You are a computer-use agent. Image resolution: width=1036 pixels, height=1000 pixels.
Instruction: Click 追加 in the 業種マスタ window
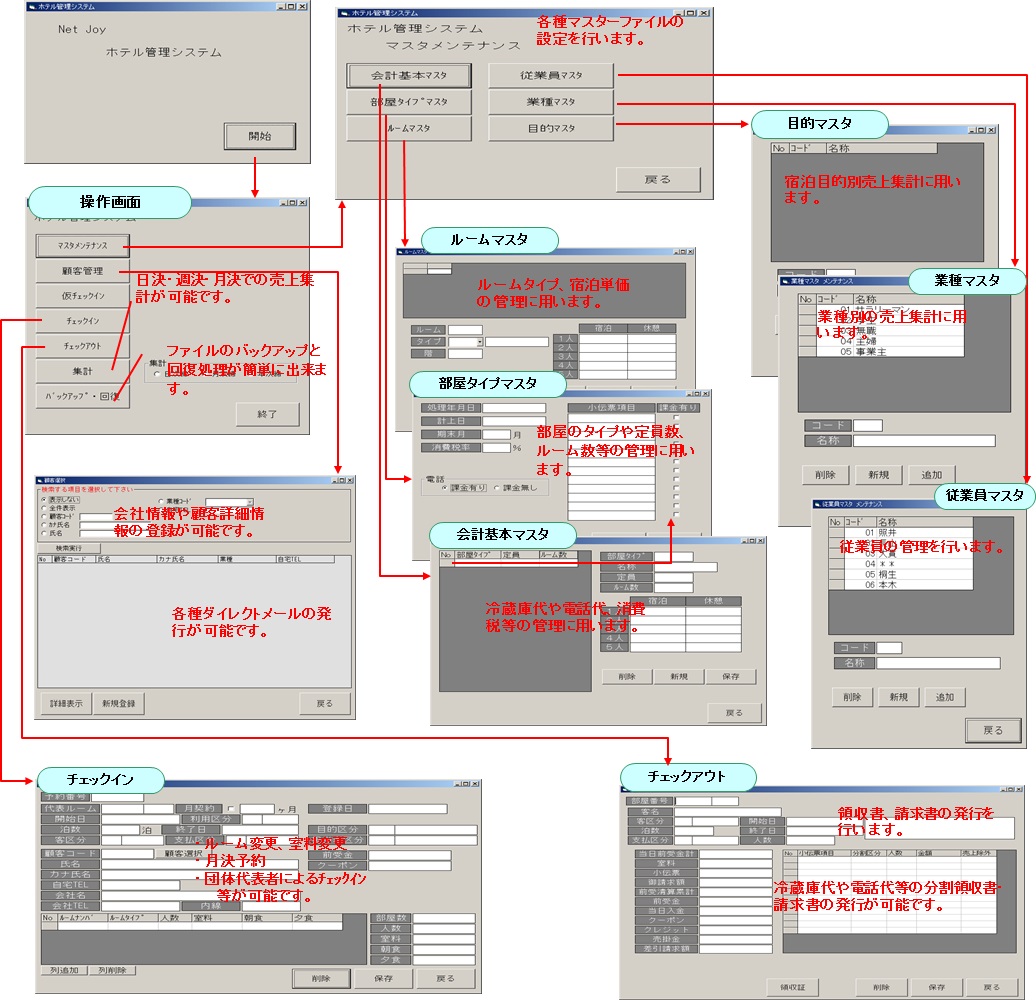coord(932,475)
